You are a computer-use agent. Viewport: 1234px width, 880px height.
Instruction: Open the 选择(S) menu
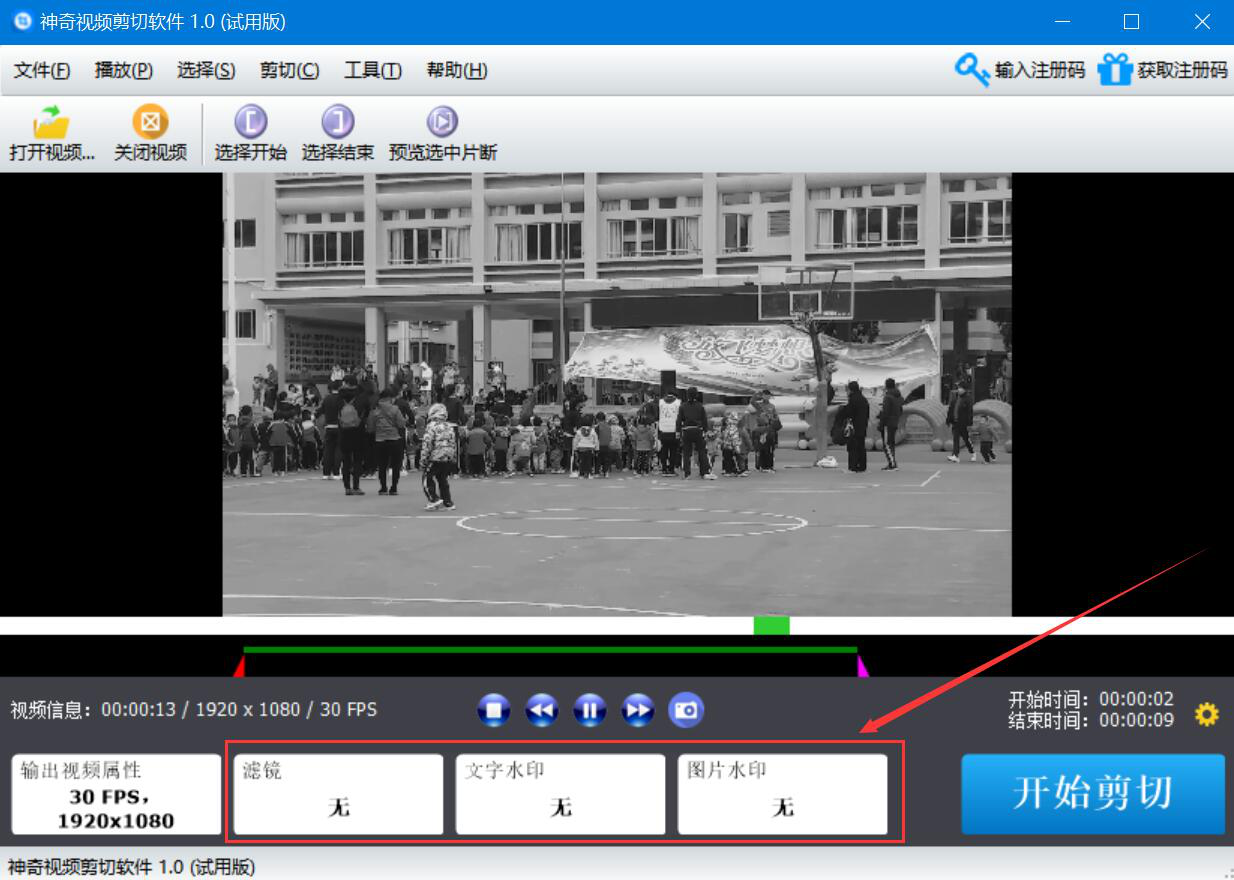click(206, 70)
